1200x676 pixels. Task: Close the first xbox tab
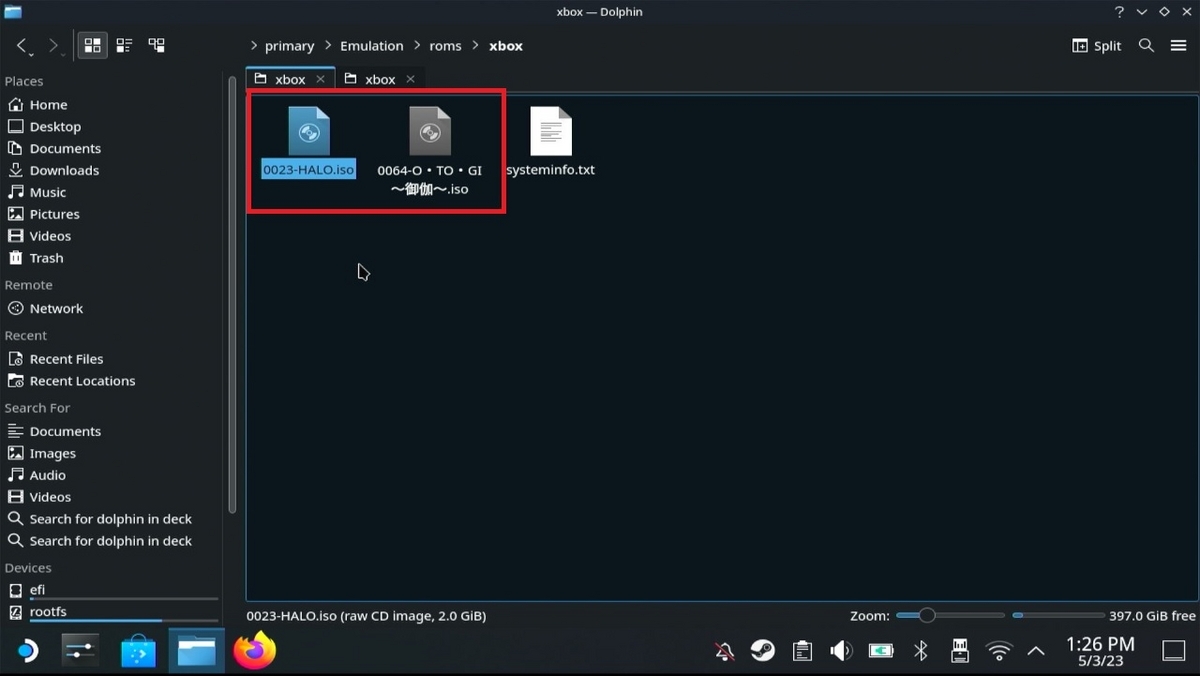320,79
